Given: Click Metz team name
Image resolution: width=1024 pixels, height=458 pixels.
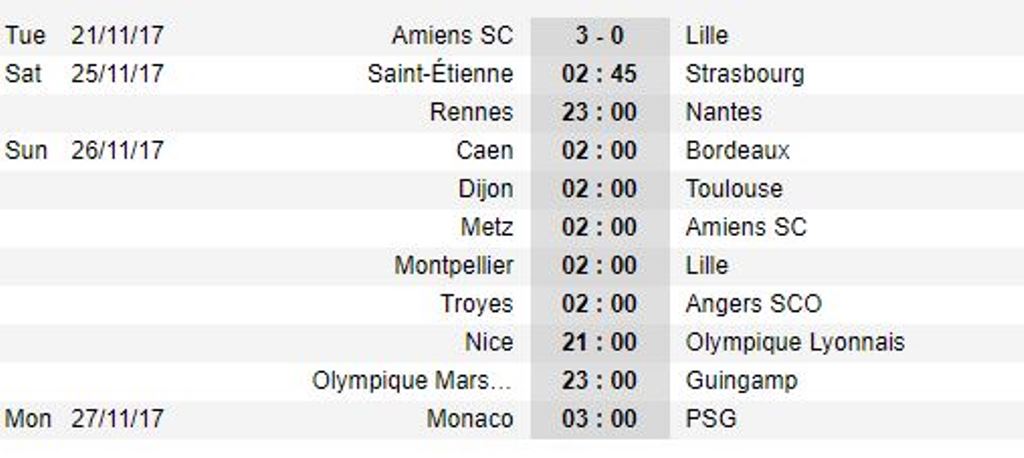Looking at the screenshot, I should pyautogui.click(x=487, y=227).
